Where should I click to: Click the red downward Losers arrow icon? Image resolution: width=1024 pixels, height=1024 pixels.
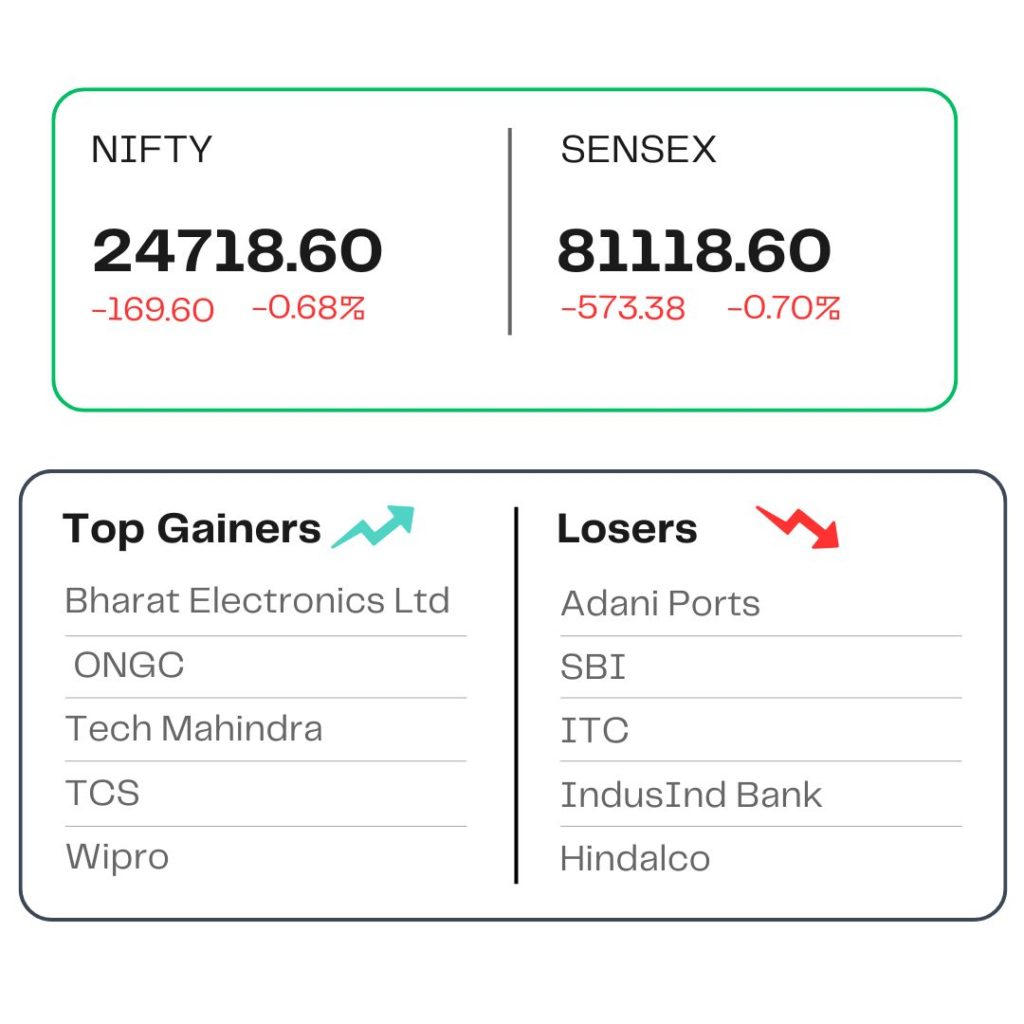click(x=797, y=527)
